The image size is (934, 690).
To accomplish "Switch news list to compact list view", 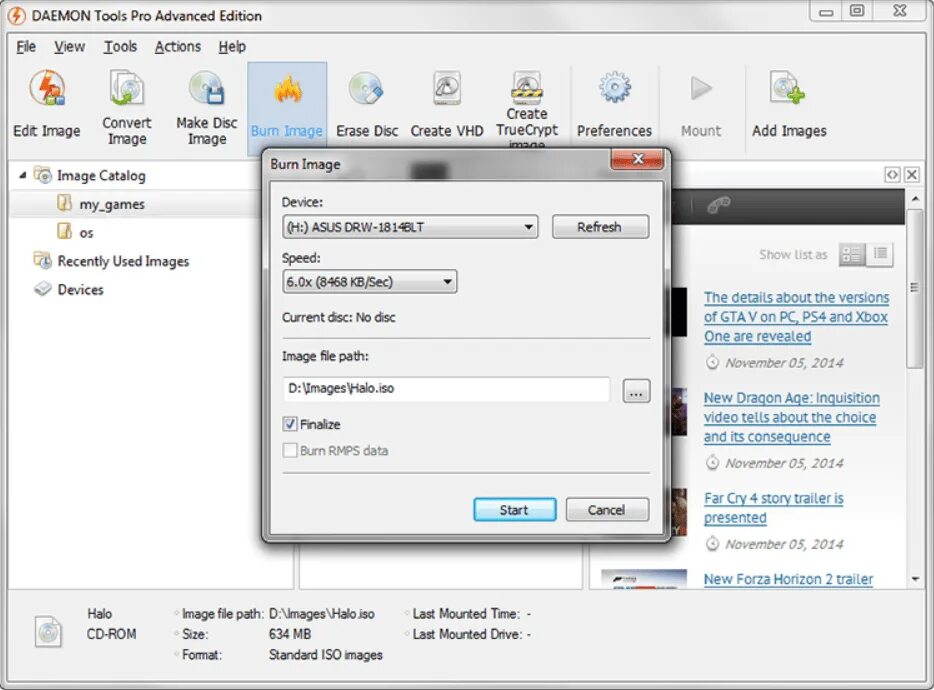I will 880,255.
